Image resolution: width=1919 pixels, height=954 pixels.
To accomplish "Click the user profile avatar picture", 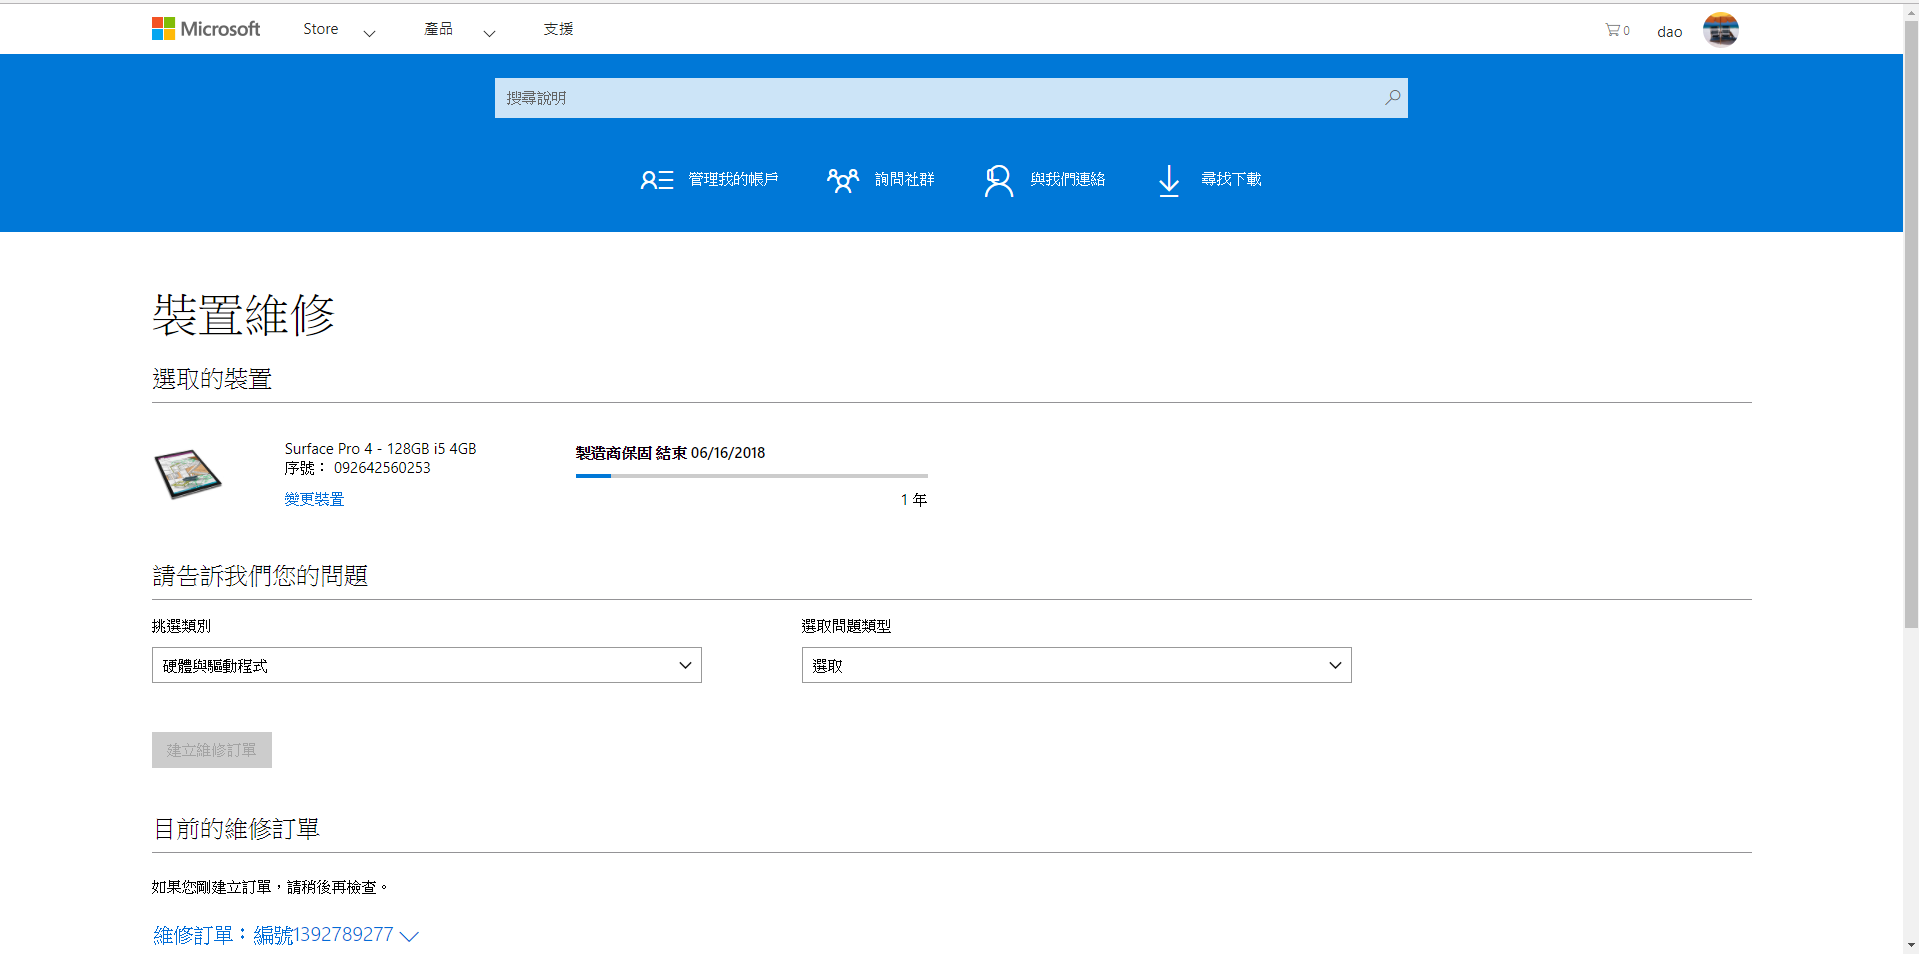I will (1721, 30).
